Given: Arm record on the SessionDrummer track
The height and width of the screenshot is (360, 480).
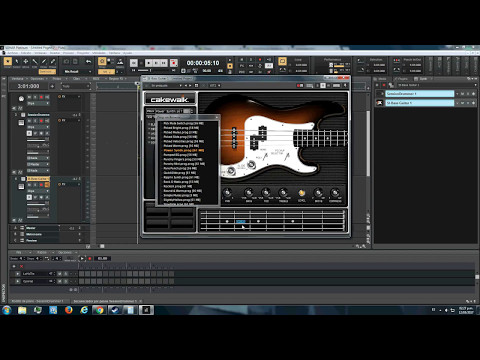Looking at the screenshot, I should 41,121.
